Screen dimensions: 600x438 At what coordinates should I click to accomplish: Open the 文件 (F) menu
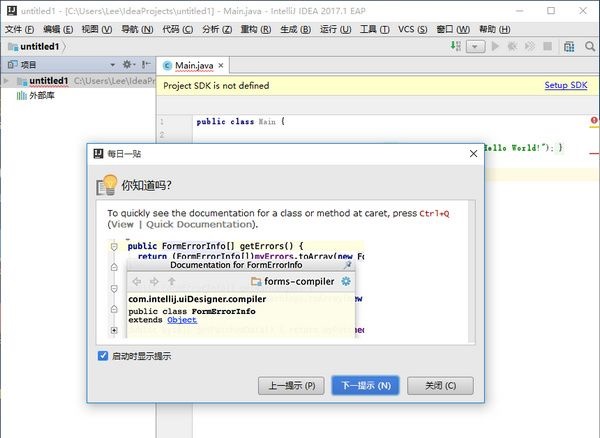coord(19,29)
